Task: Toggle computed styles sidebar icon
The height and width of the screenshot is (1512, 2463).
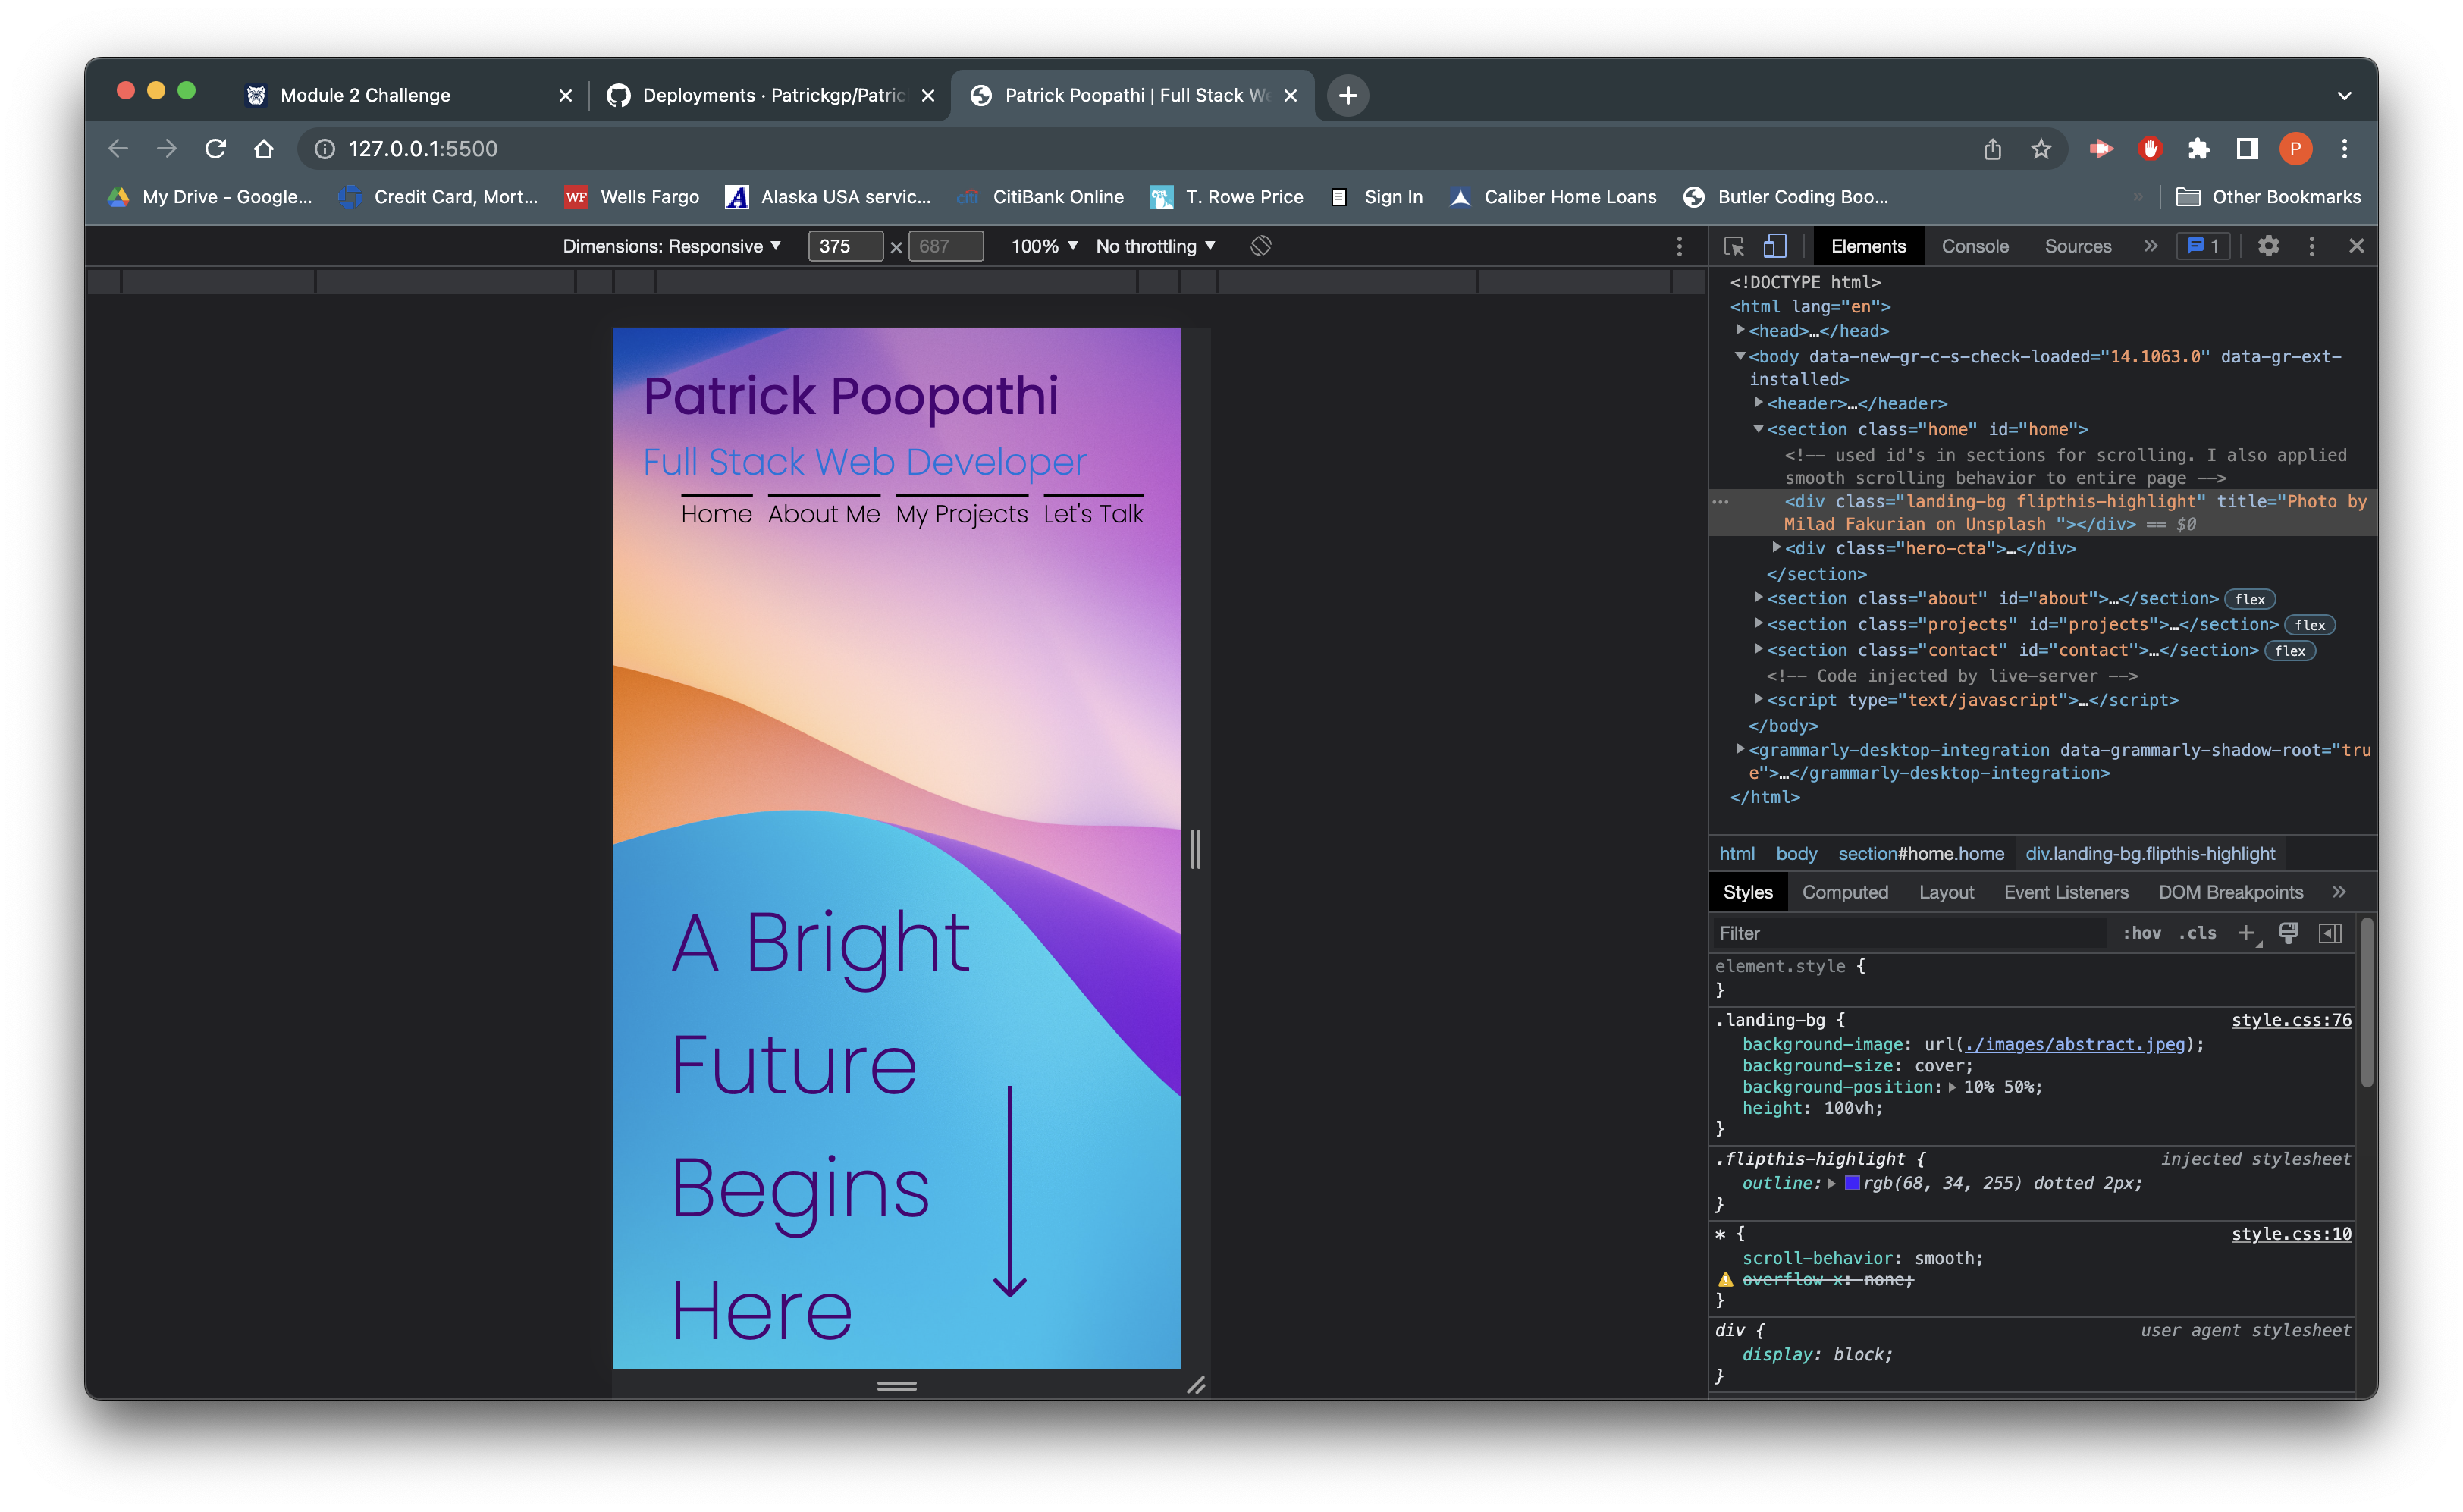Action: [x=2330, y=933]
